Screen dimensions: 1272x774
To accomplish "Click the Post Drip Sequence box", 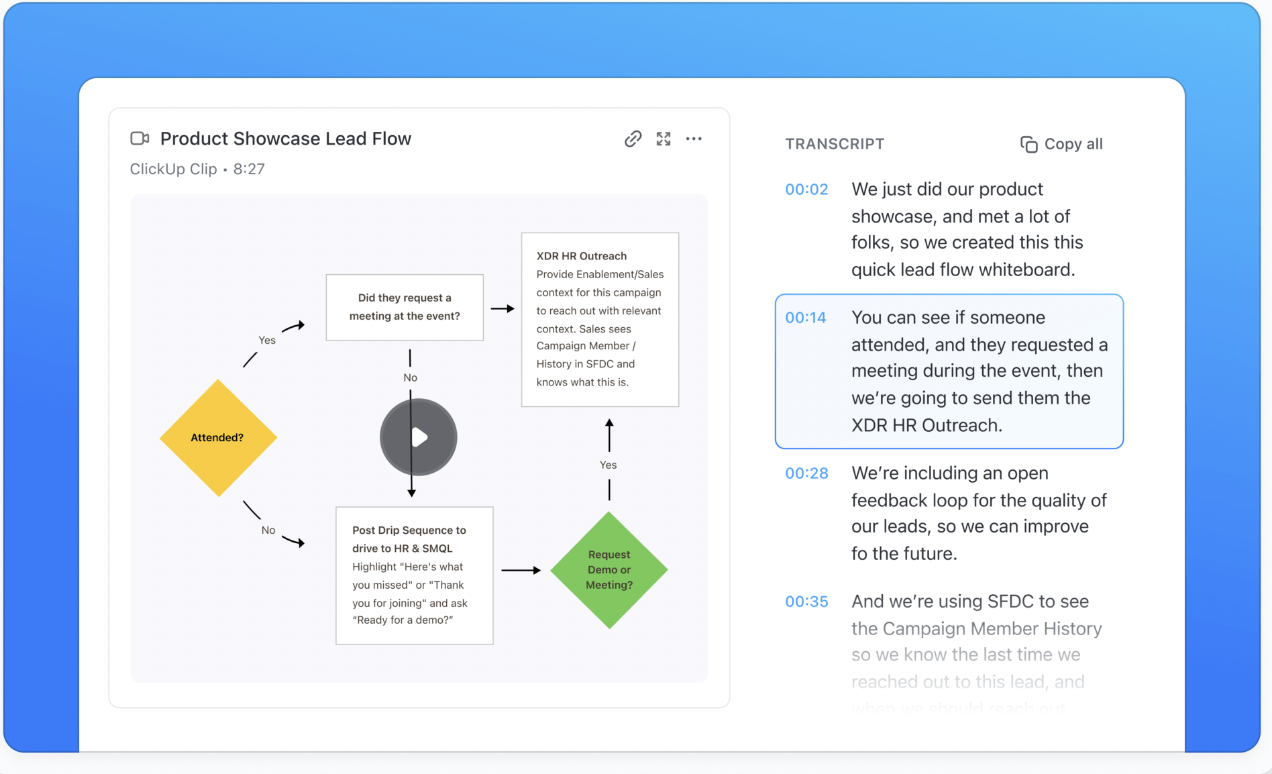I will 414,575.
